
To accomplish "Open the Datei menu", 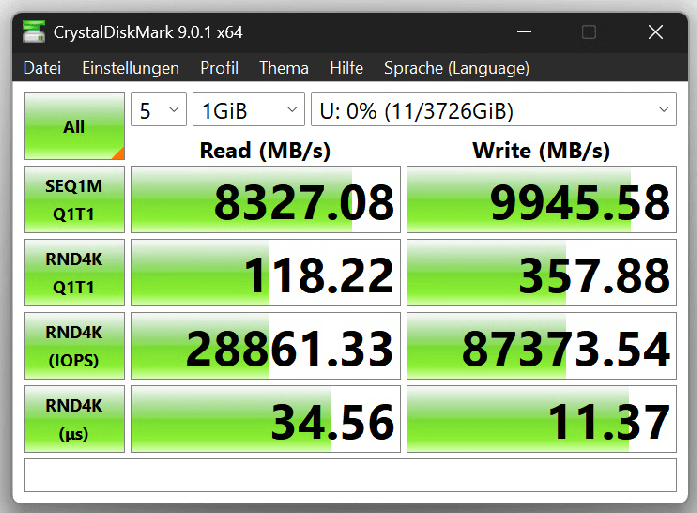I will [x=42, y=68].
